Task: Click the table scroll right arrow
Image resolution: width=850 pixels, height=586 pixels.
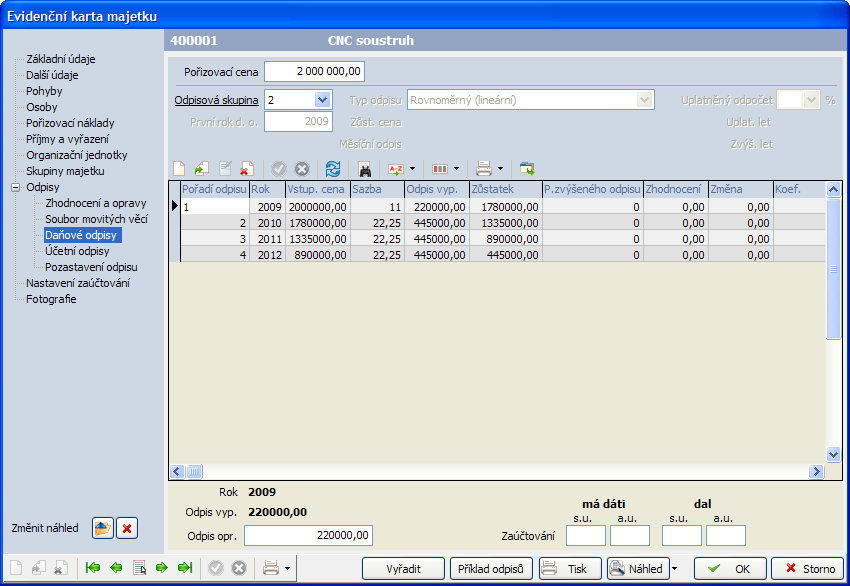Action: 816,472
